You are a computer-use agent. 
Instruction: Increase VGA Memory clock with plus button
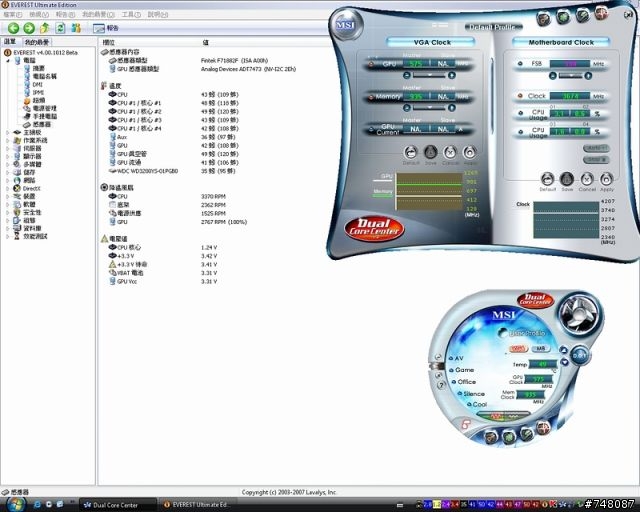451,108
